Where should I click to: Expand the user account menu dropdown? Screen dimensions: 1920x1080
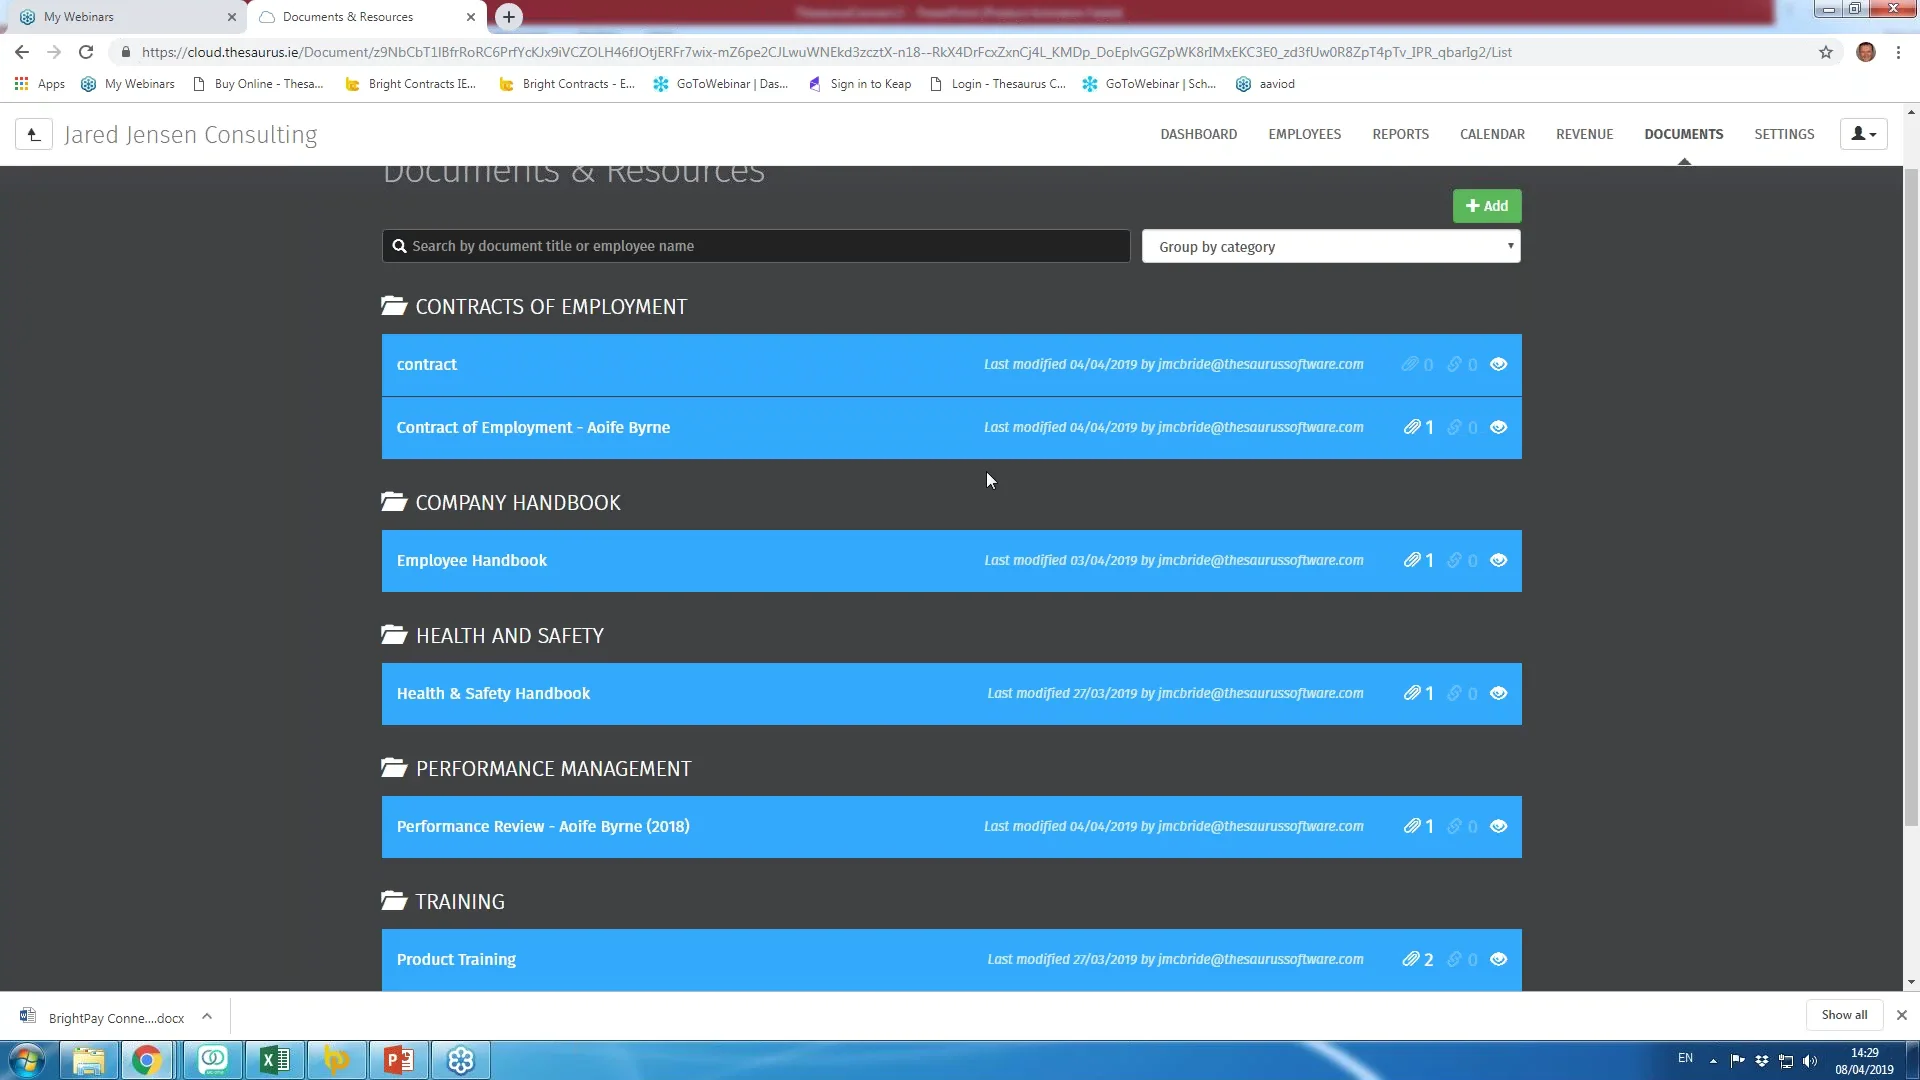(x=1863, y=134)
